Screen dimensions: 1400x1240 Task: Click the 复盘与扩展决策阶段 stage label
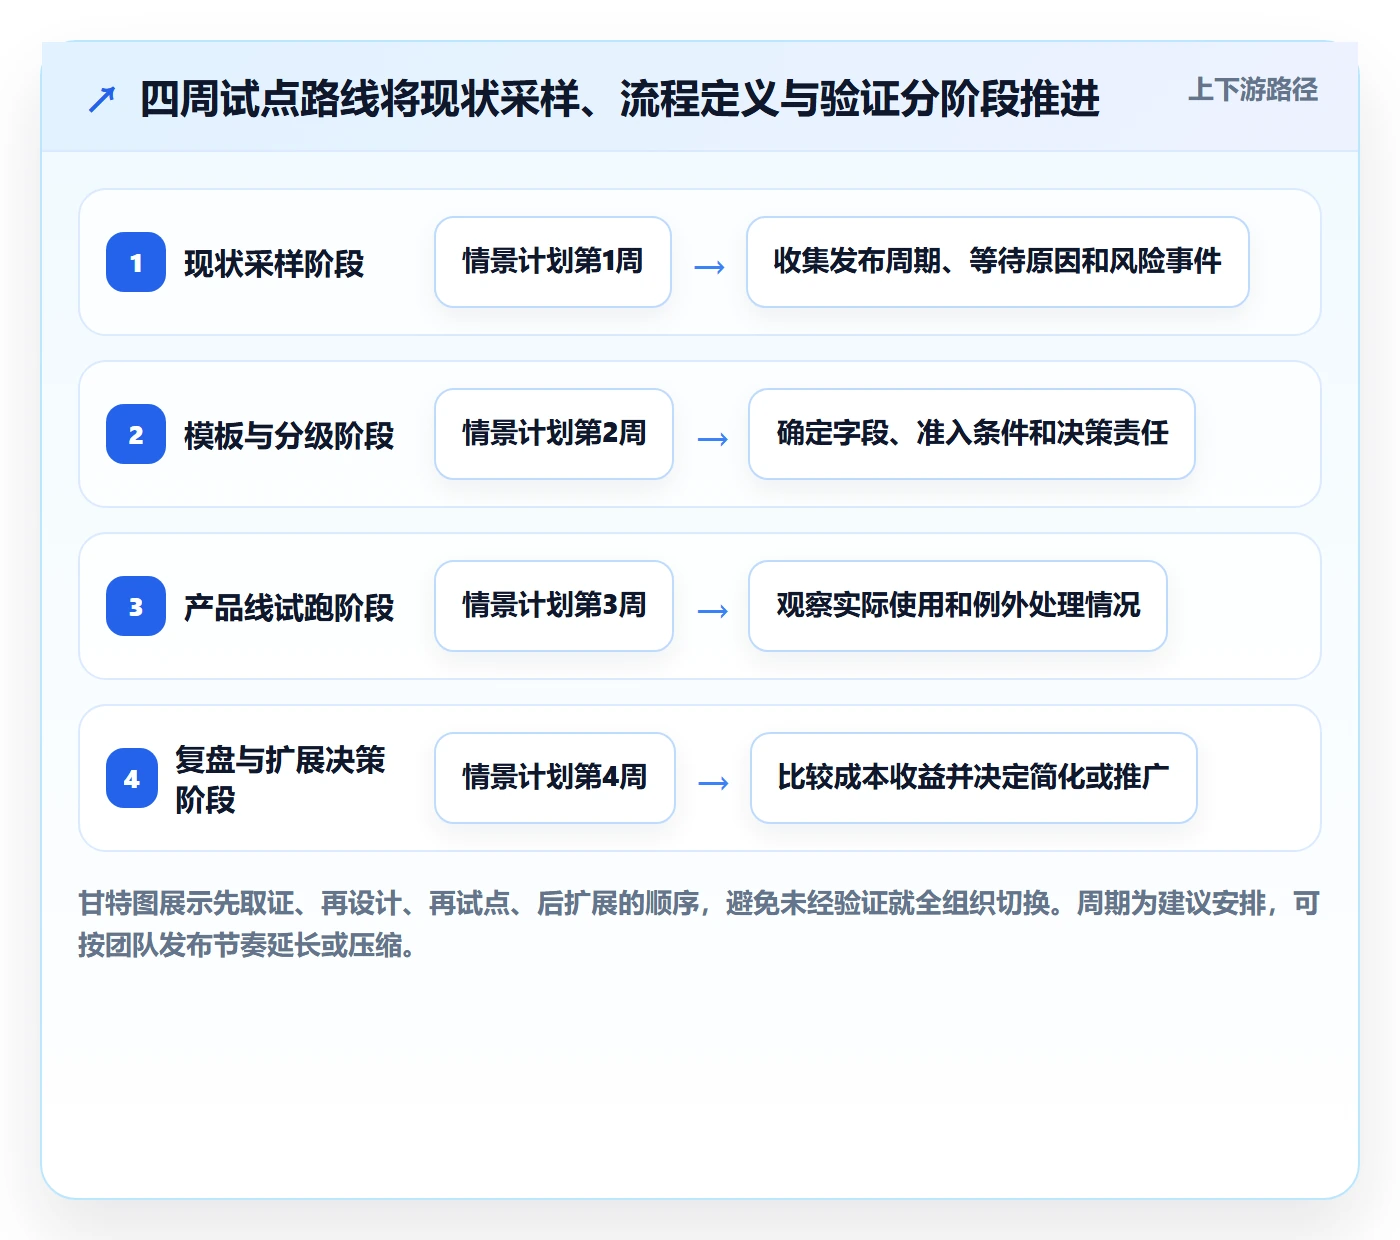point(280,779)
